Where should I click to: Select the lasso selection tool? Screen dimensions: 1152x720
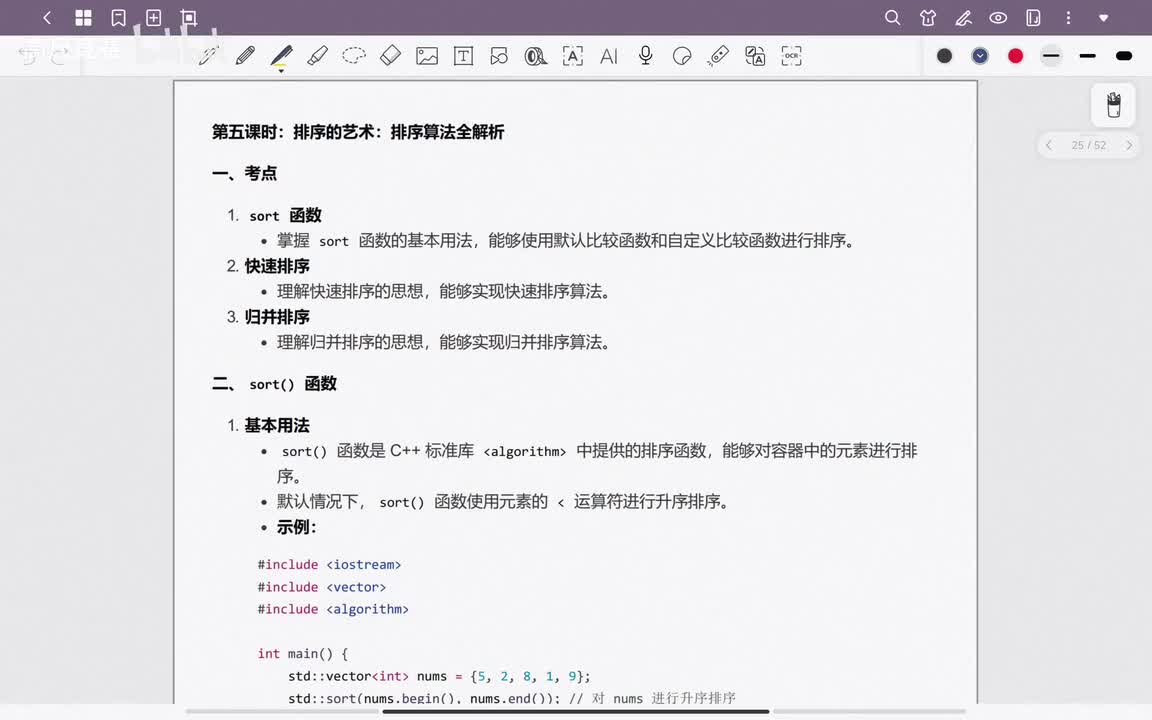[x=354, y=56]
